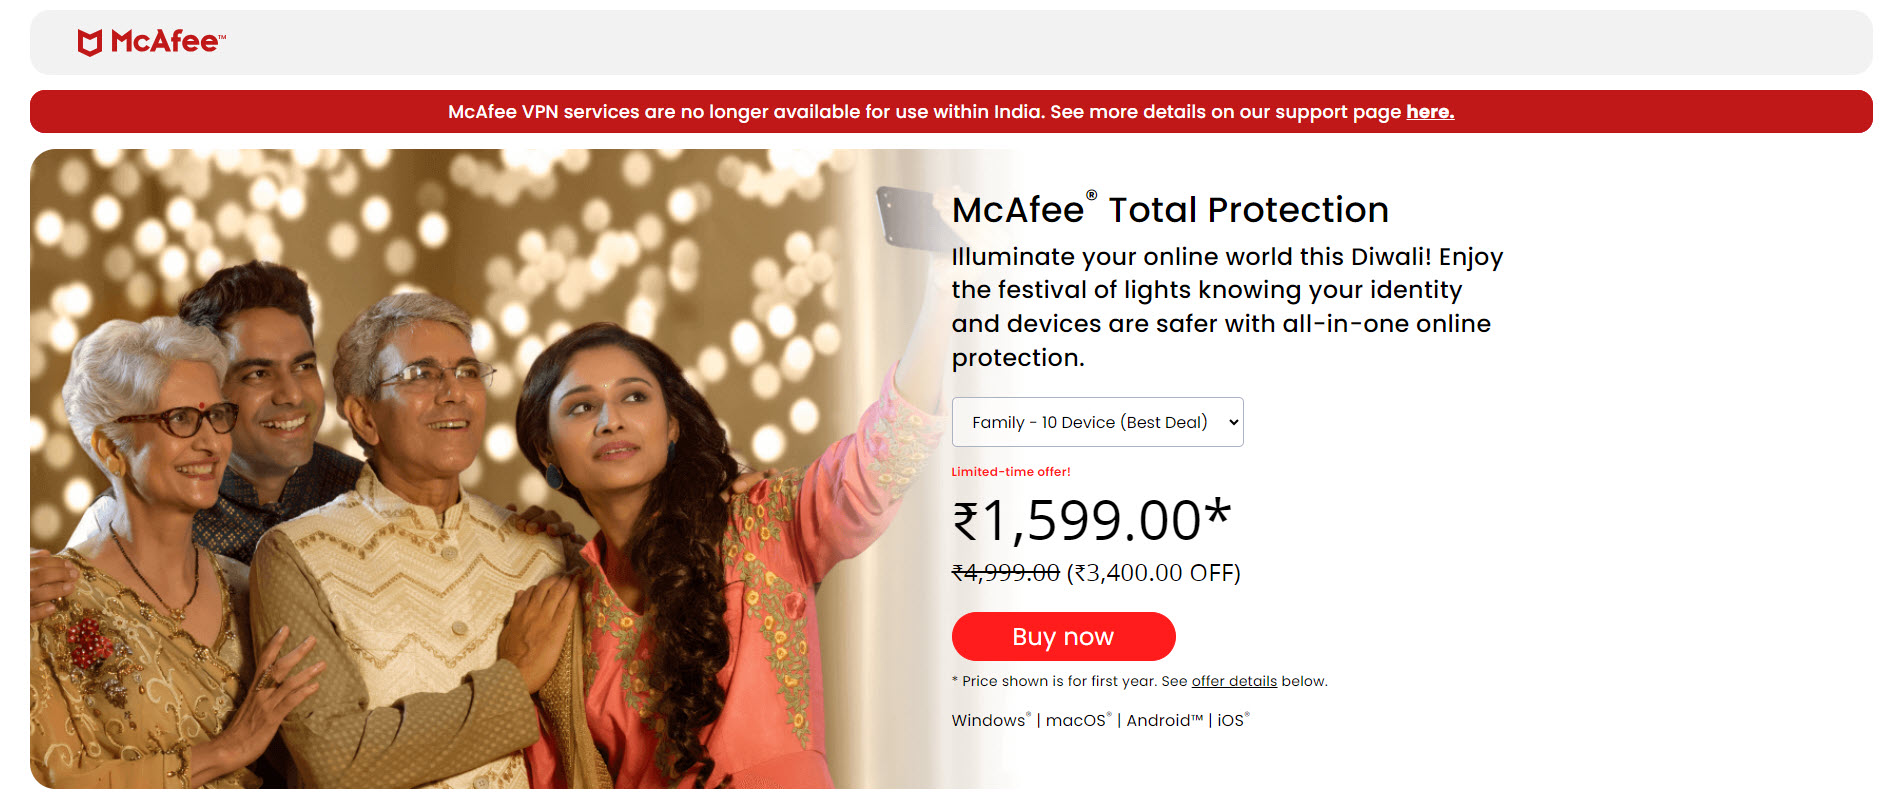Click the struck-through ₹4,999.00 original price

click(1005, 573)
